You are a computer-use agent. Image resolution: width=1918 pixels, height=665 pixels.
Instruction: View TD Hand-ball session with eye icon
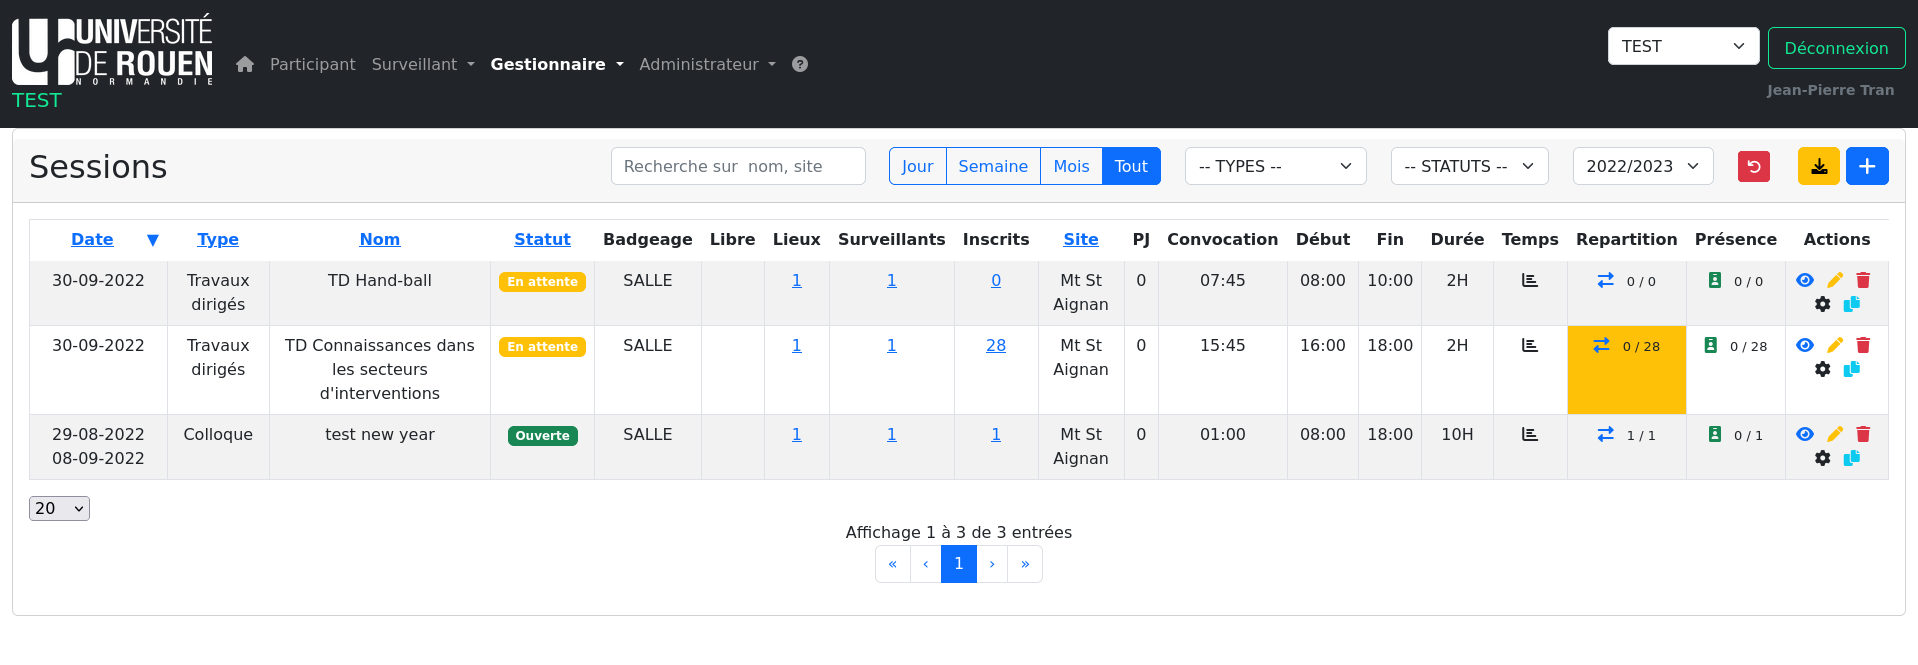click(x=1804, y=280)
